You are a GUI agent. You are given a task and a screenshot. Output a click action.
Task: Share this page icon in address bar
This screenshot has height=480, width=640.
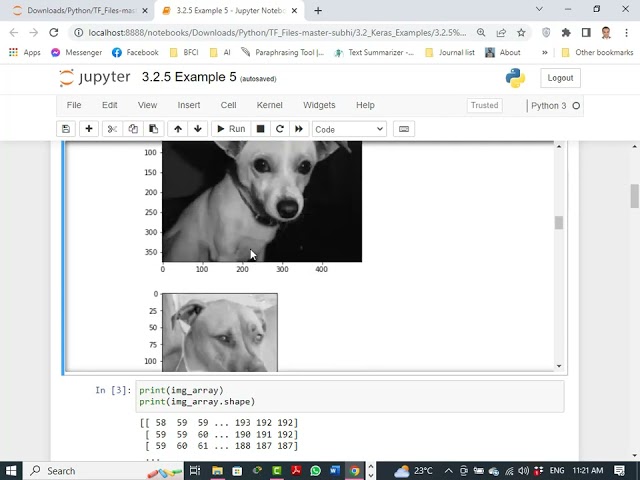(501, 33)
